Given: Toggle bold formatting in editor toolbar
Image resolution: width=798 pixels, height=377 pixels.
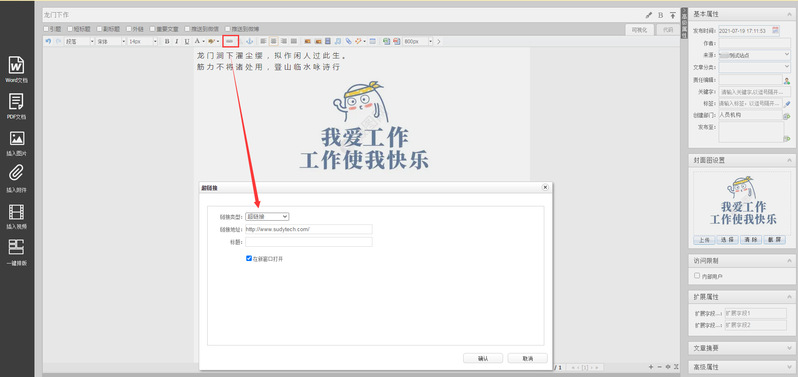Looking at the screenshot, I should [167, 41].
